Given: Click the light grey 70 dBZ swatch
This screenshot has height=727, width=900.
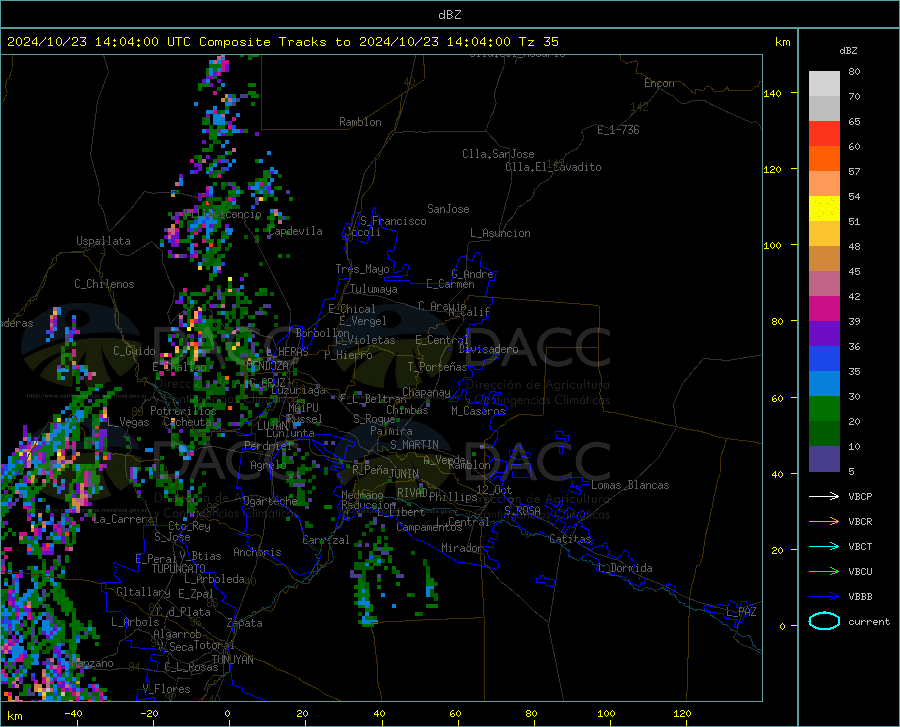Looking at the screenshot, I should click(x=824, y=84).
